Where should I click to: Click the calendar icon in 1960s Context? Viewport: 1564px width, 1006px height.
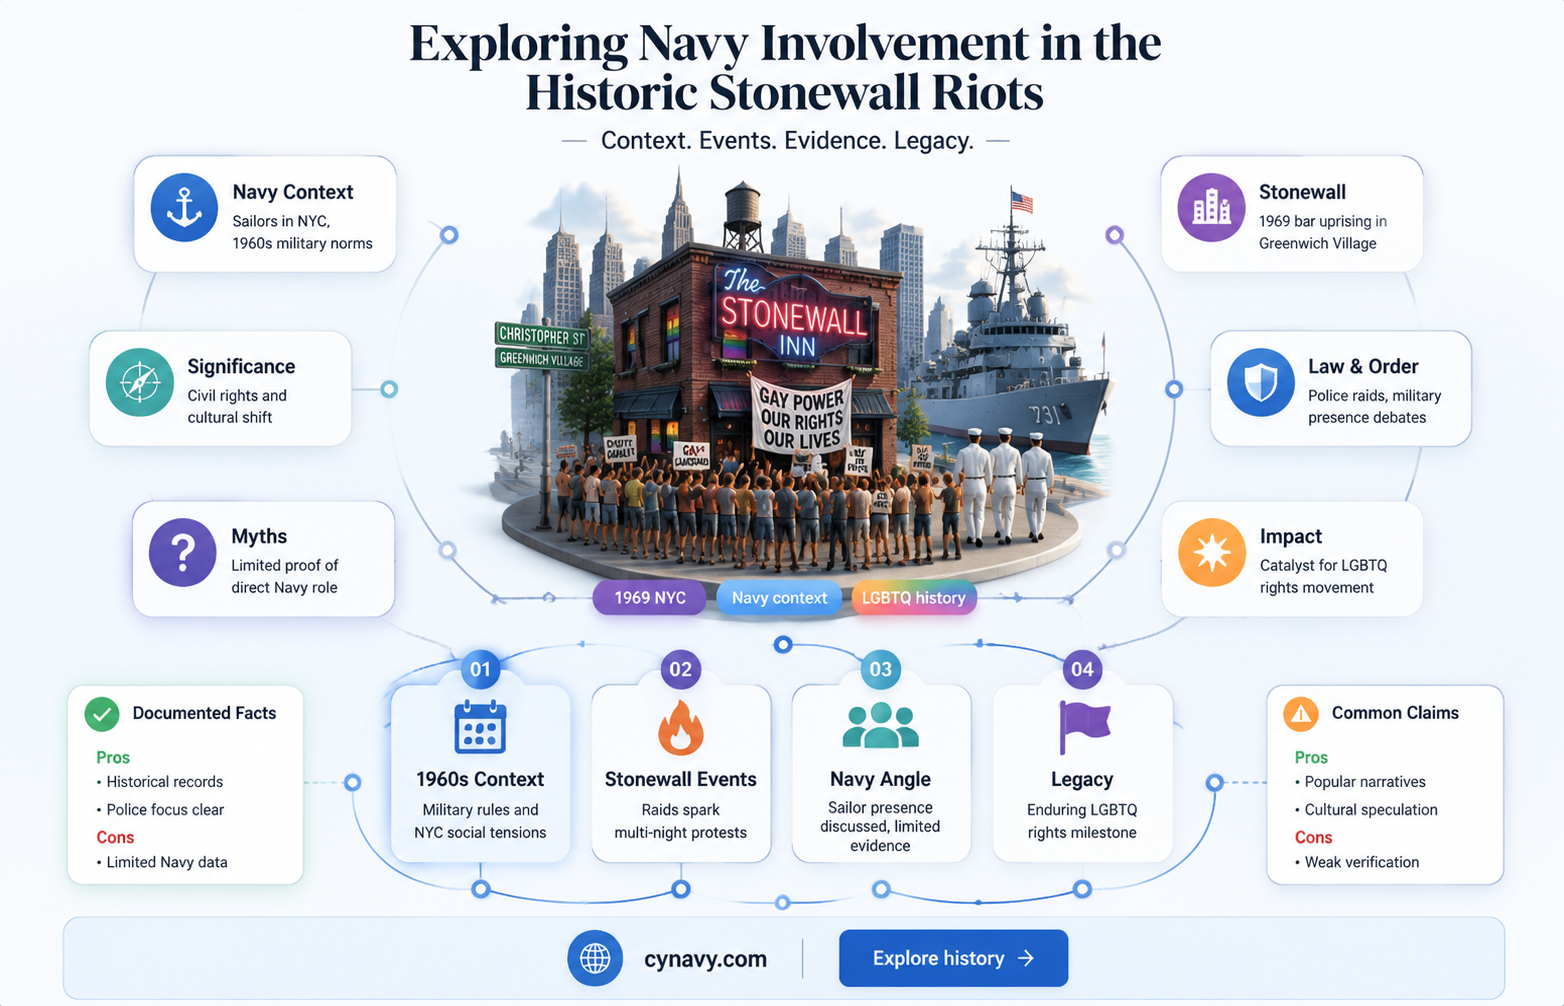(480, 727)
